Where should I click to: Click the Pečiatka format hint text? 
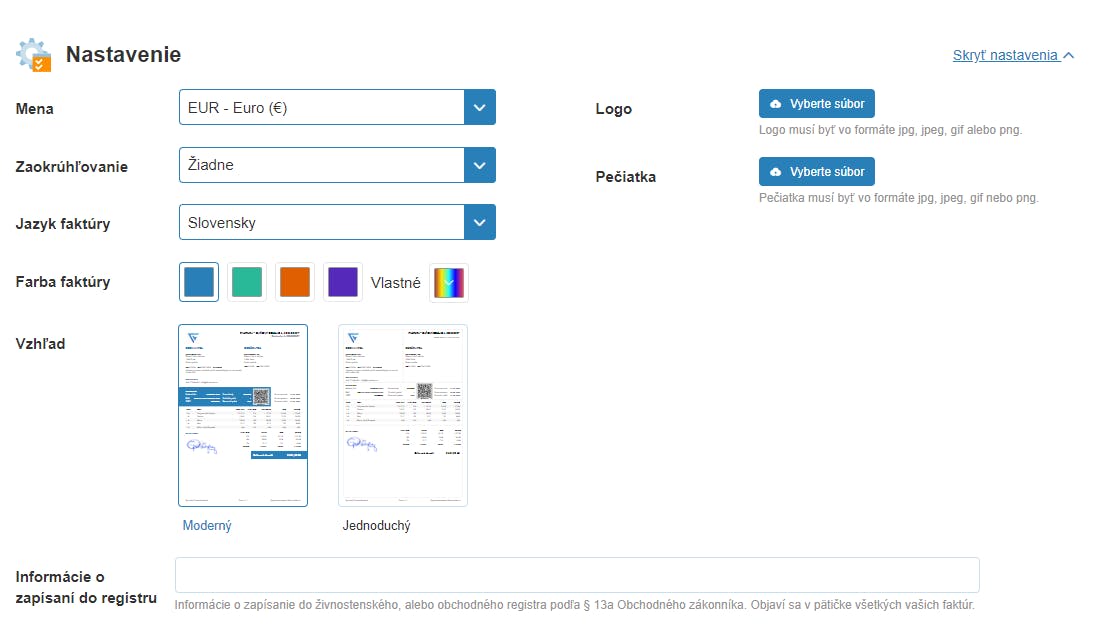coord(899,198)
